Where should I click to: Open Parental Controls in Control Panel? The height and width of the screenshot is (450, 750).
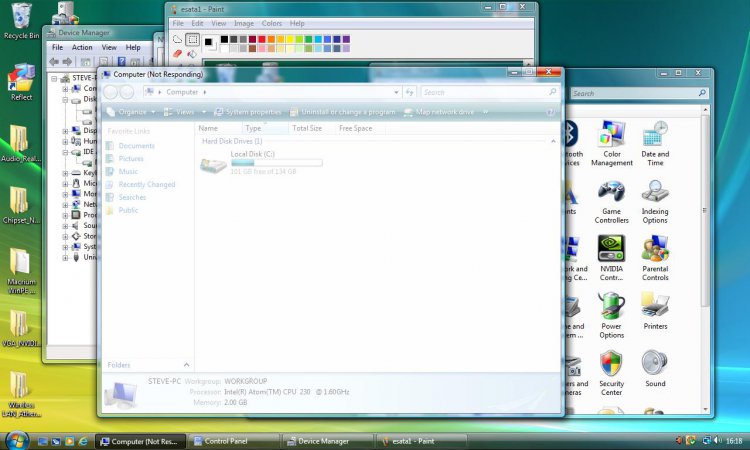[x=655, y=258]
